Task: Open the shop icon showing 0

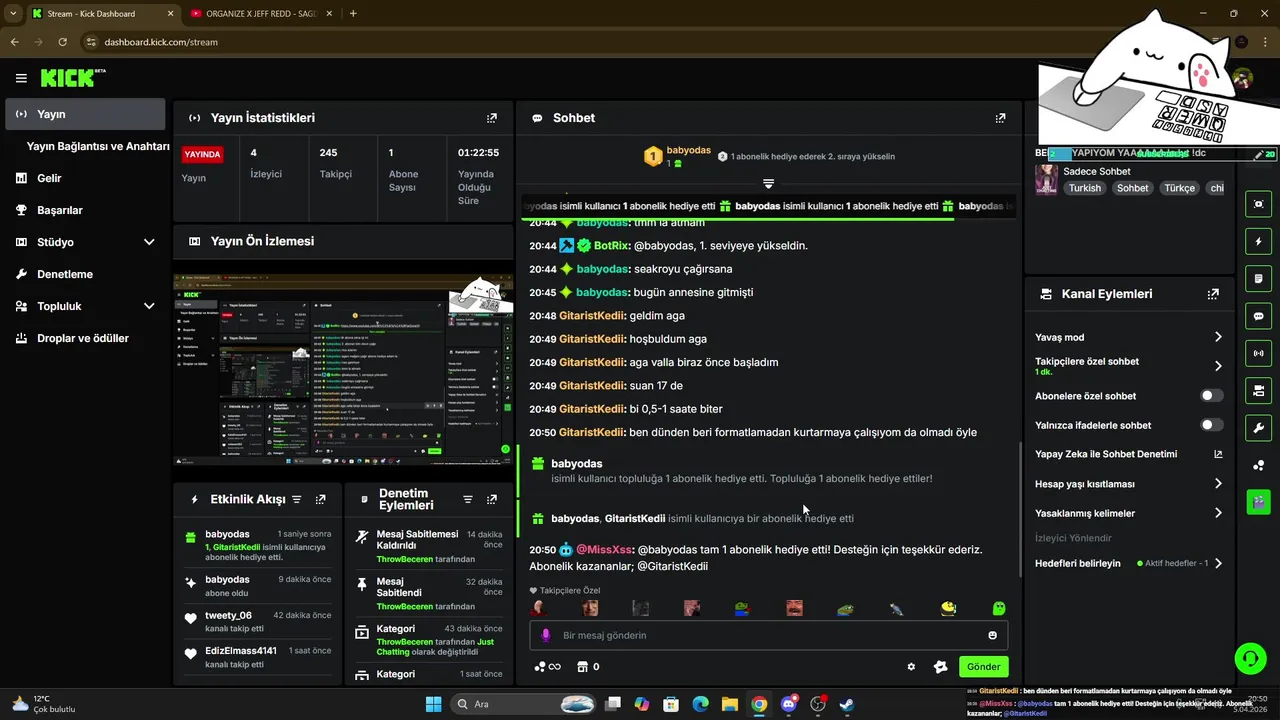Action: pyautogui.click(x=588, y=667)
